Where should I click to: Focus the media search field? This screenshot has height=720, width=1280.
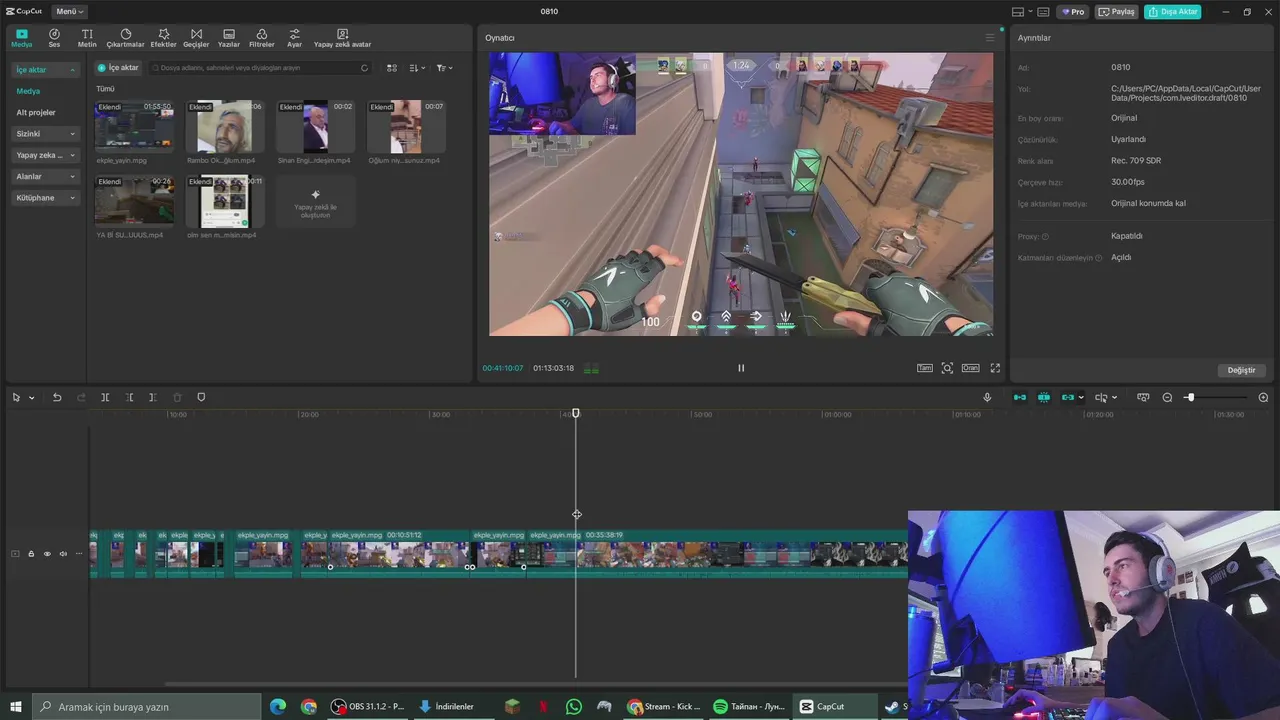tap(260, 68)
